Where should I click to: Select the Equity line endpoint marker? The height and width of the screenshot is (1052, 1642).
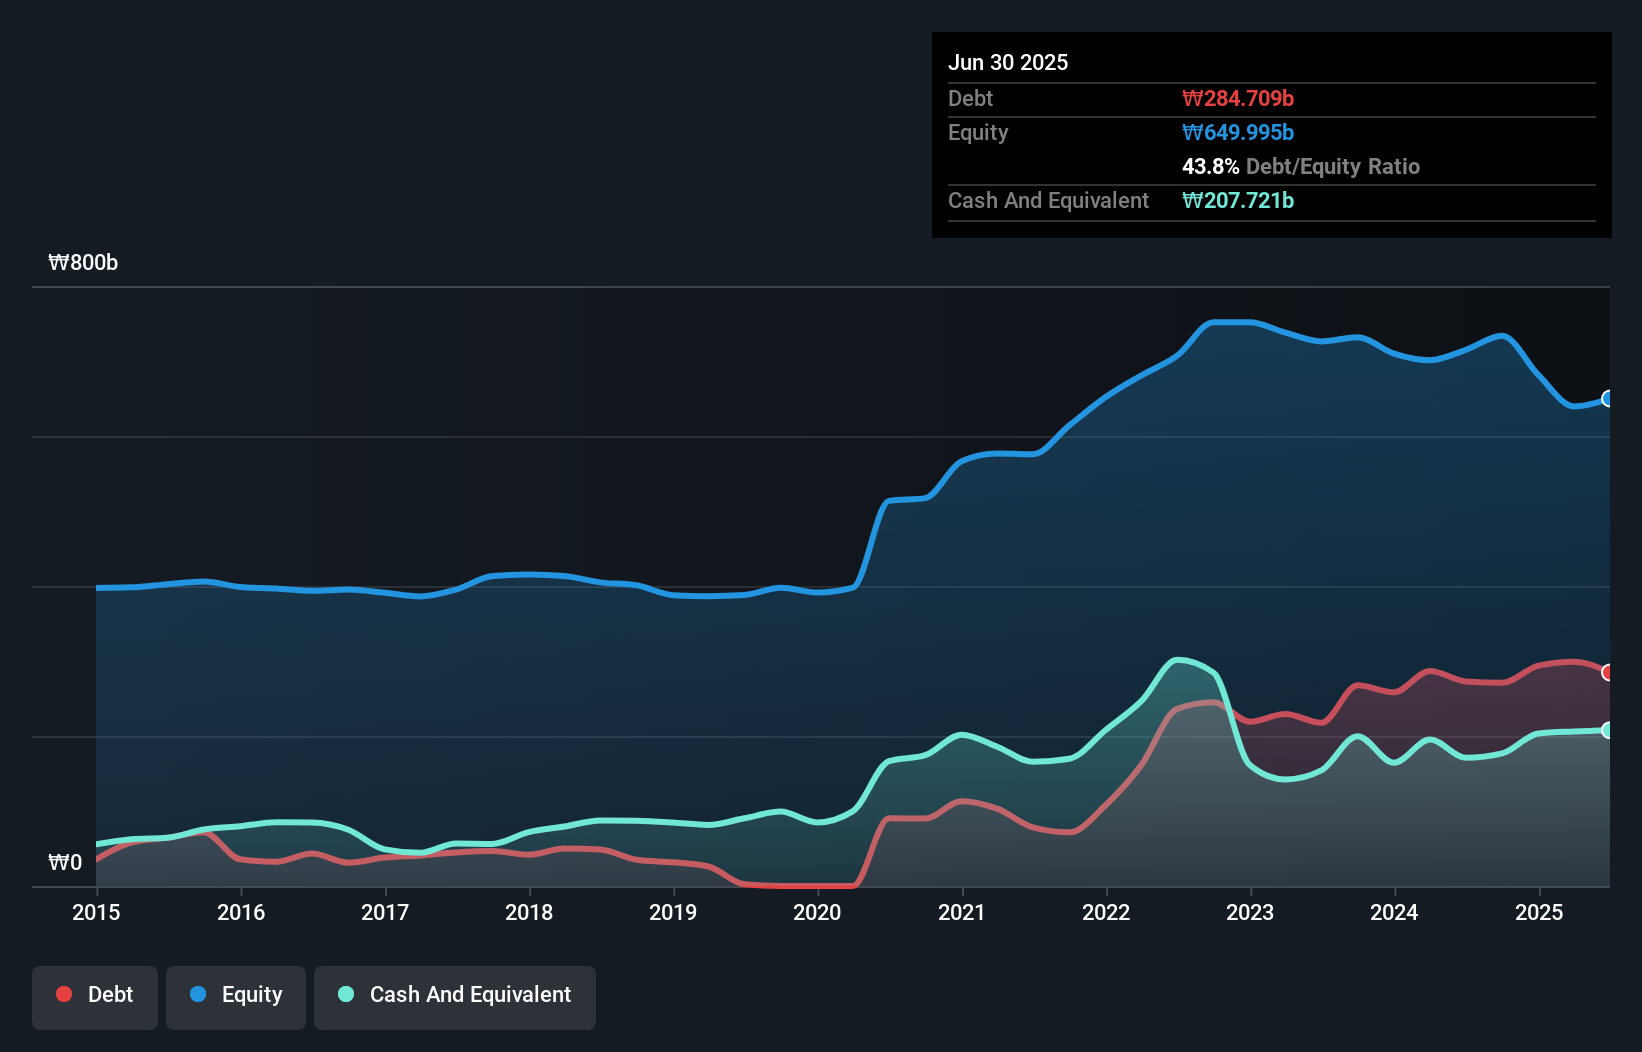pos(1608,399)
